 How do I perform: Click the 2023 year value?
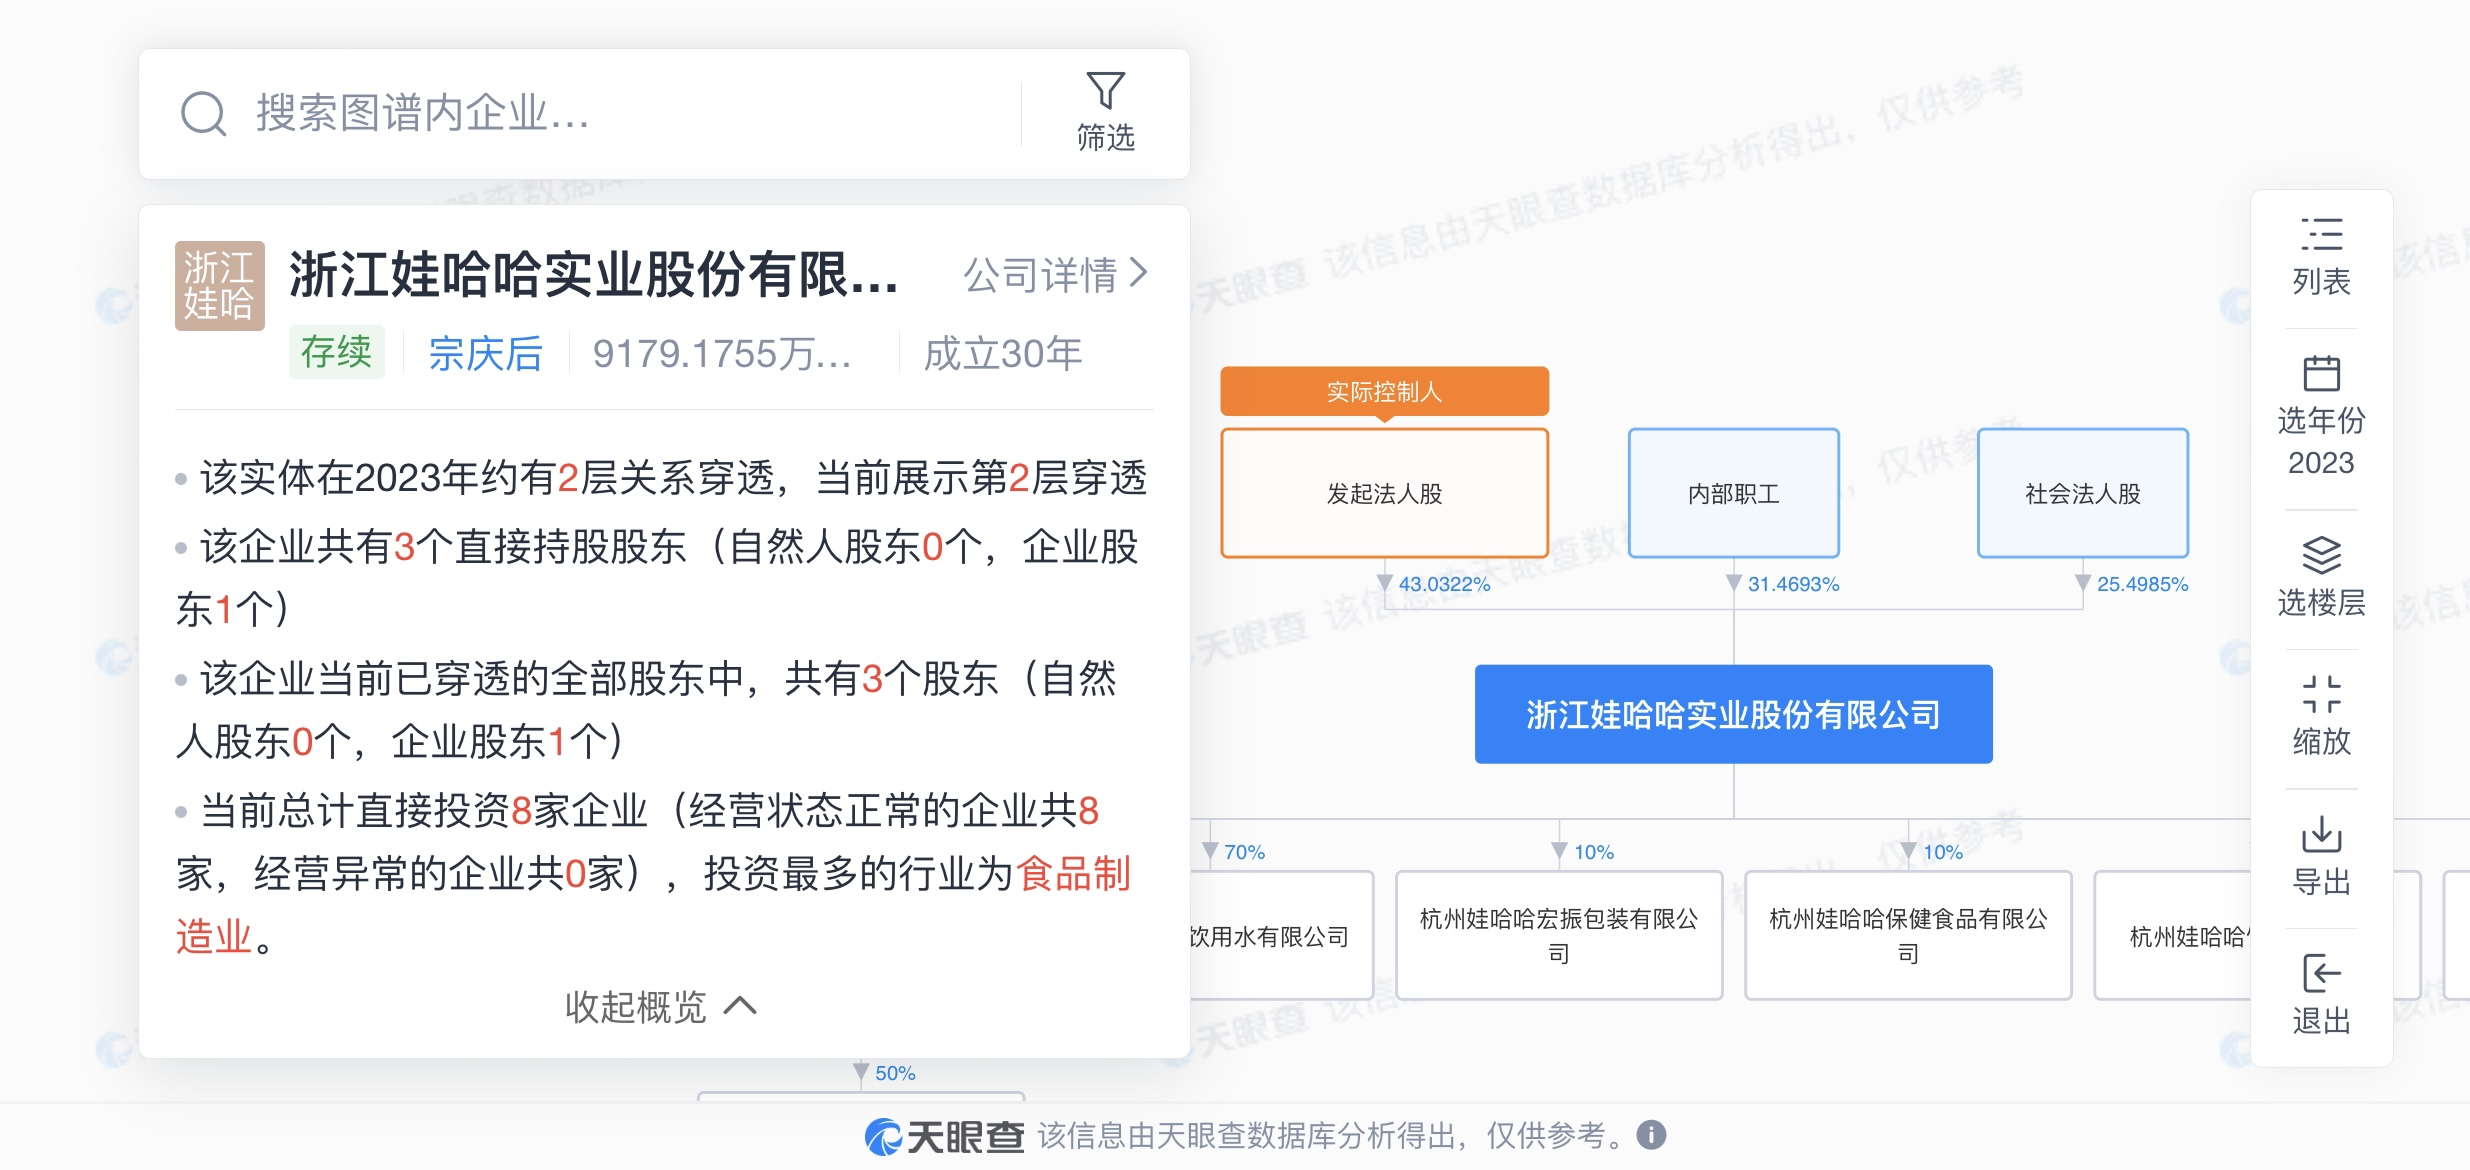[2321, 463]
